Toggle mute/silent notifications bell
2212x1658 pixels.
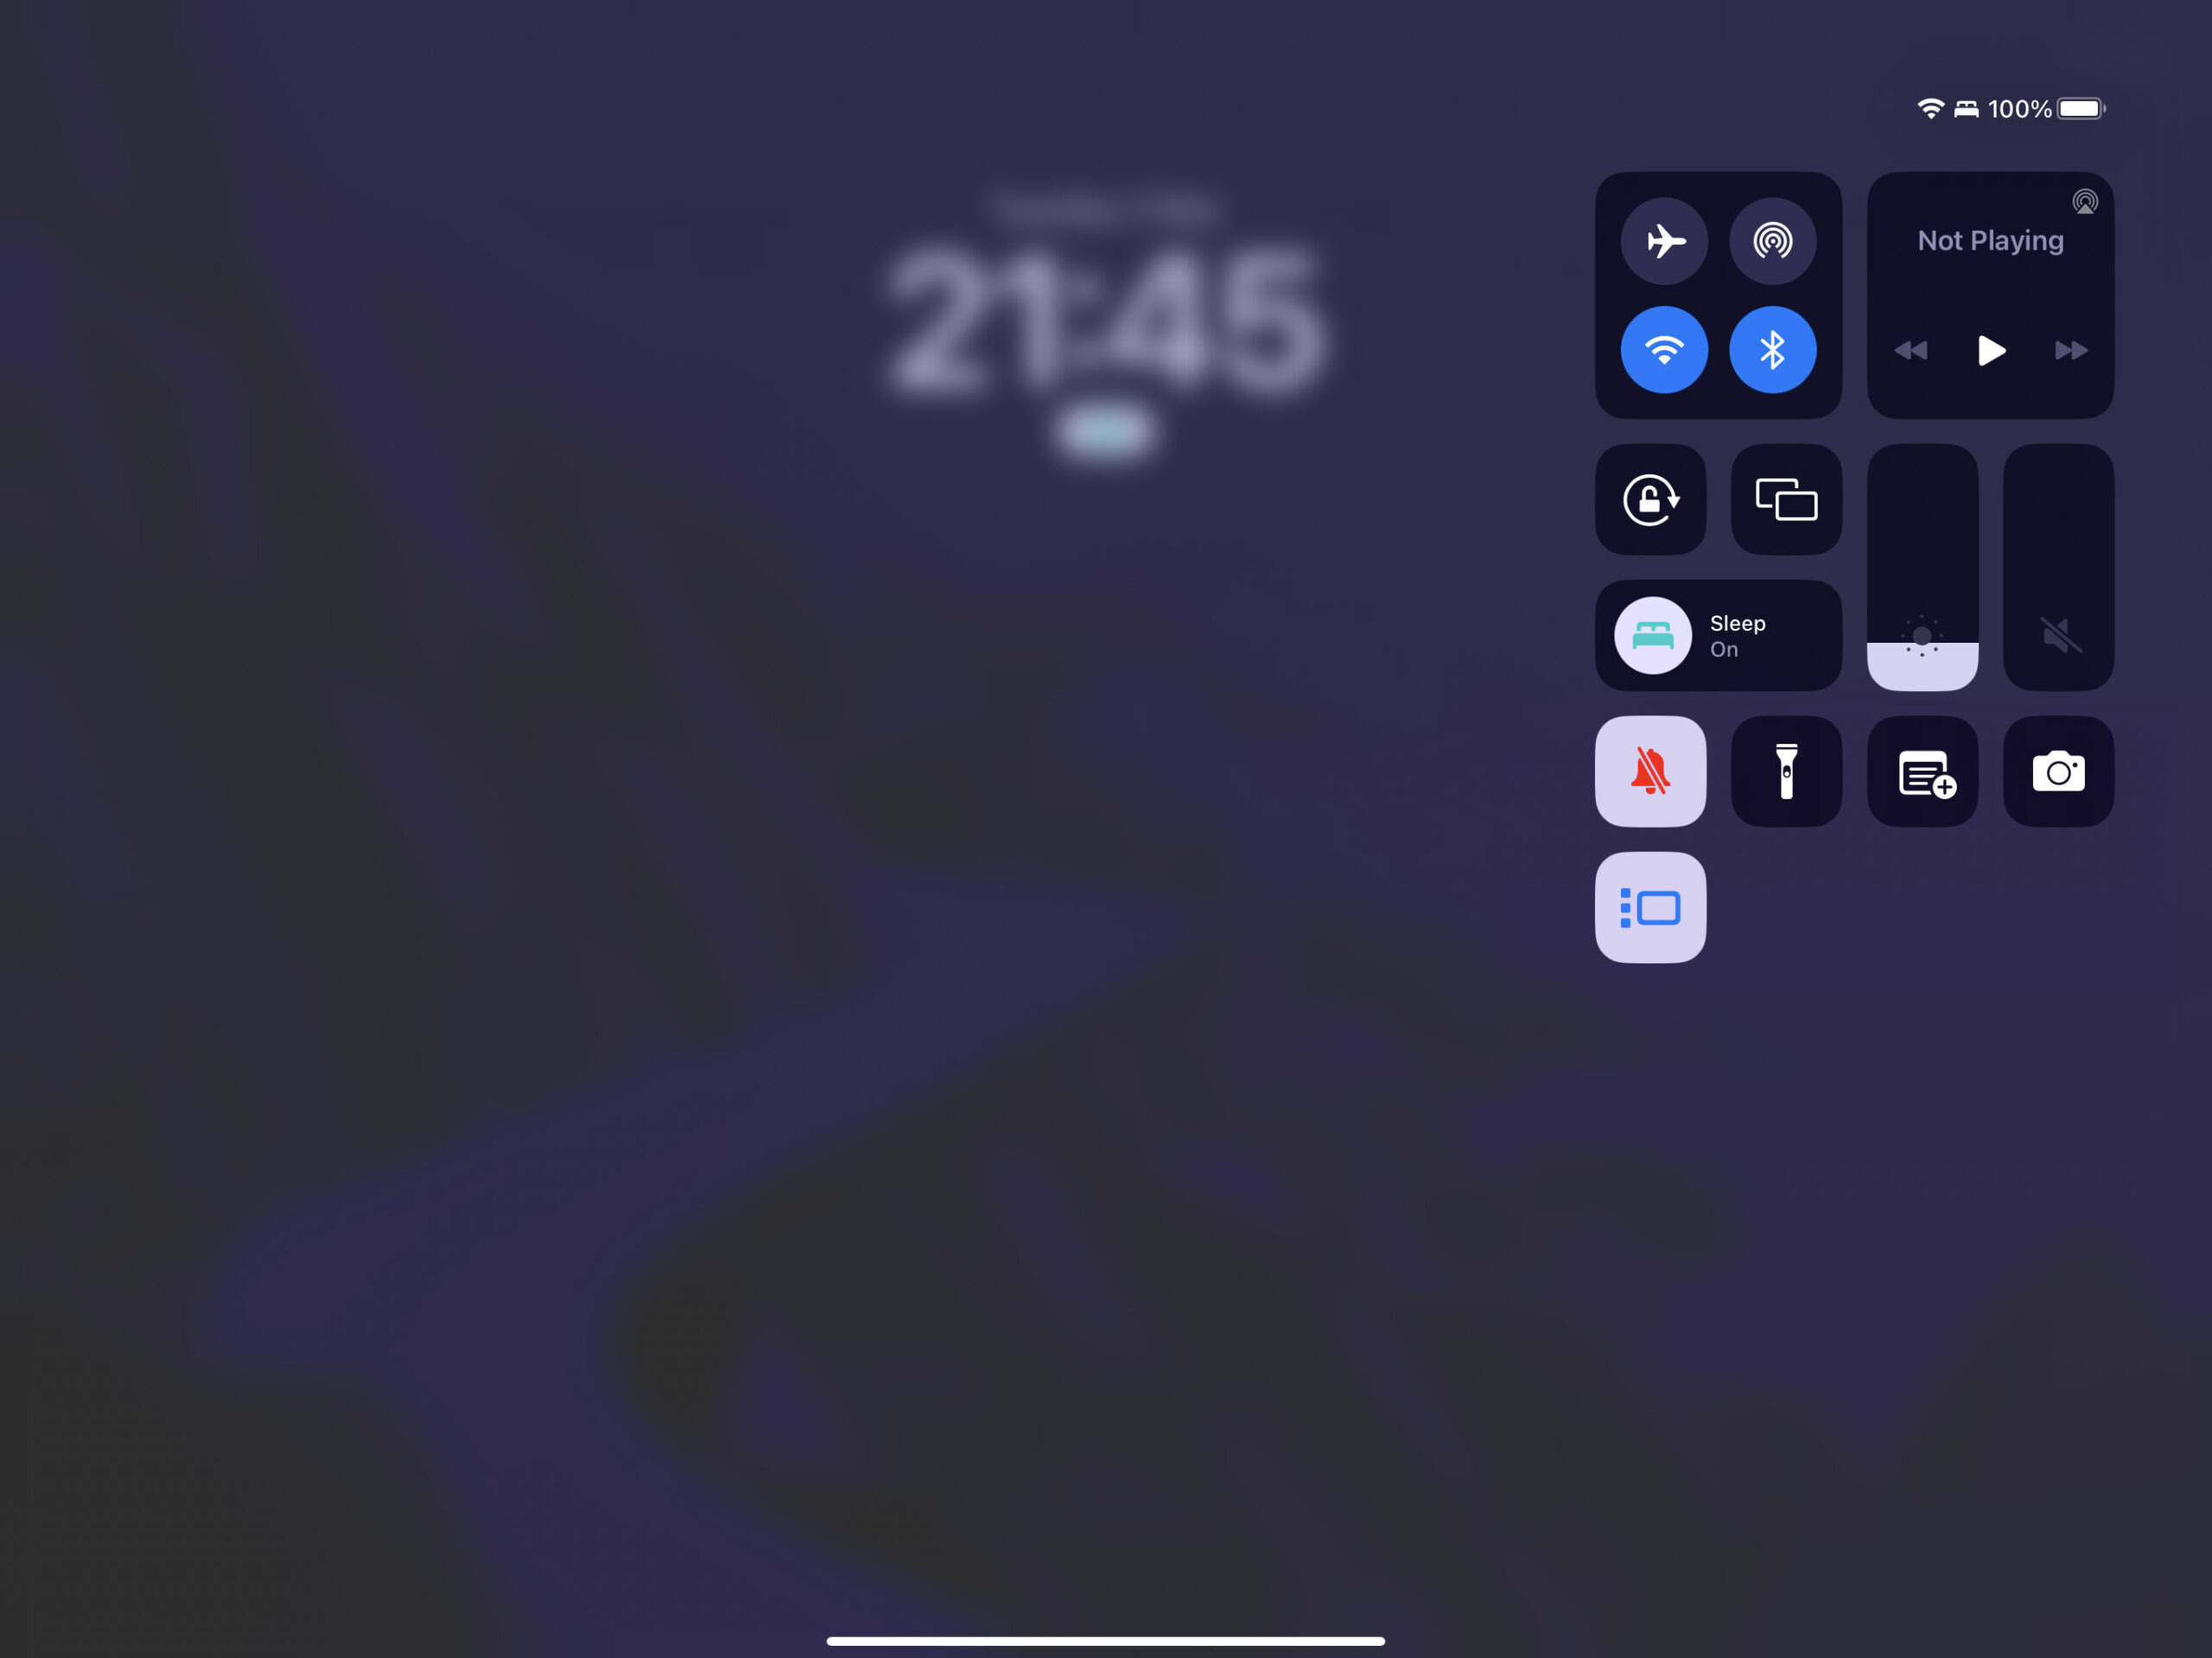(x=1651, y=772)
